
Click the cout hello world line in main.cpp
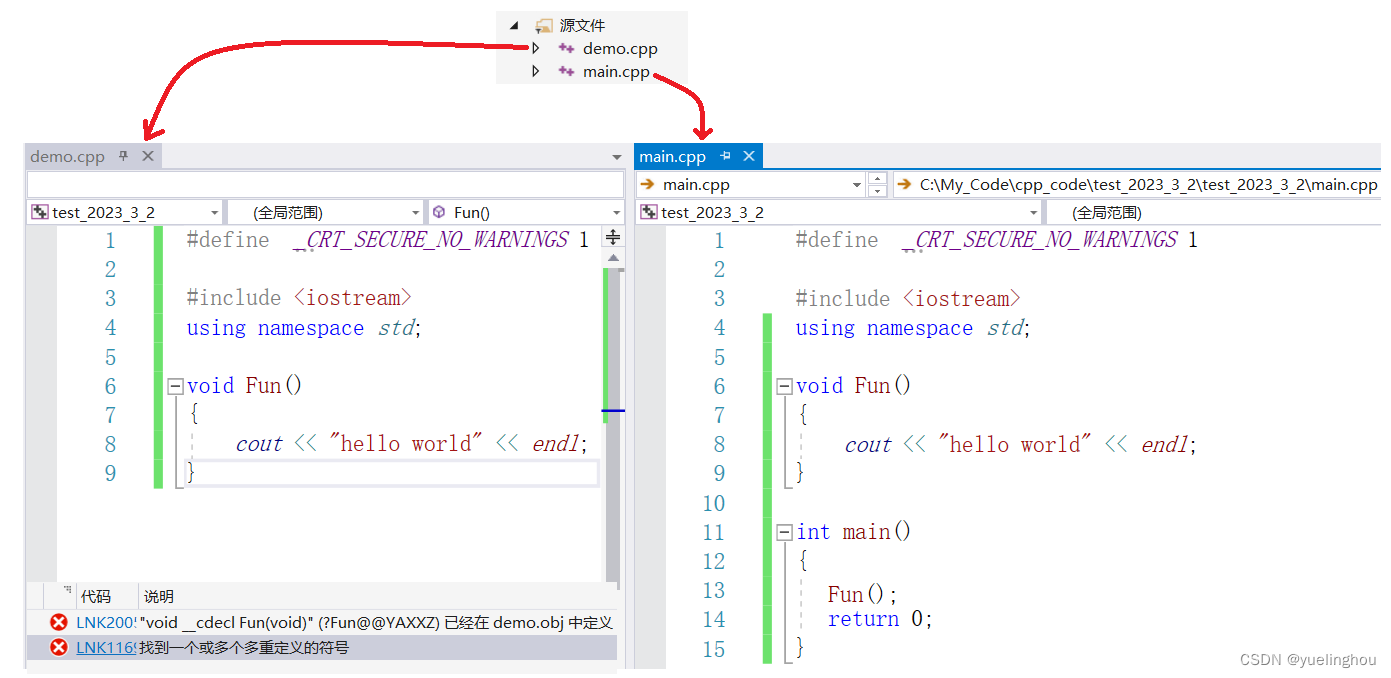click(x=1021, y=444)
